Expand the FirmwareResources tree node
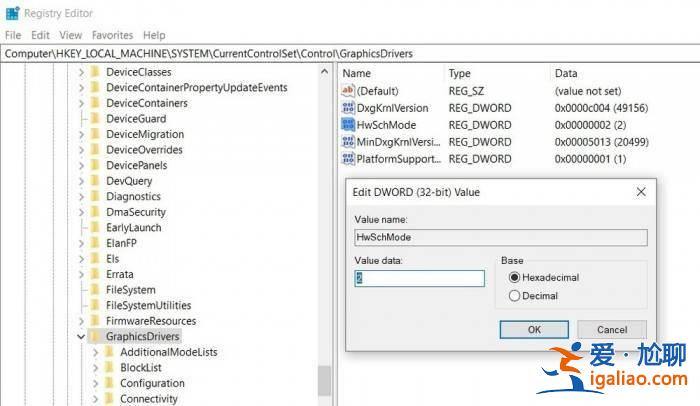 point(81,321)
